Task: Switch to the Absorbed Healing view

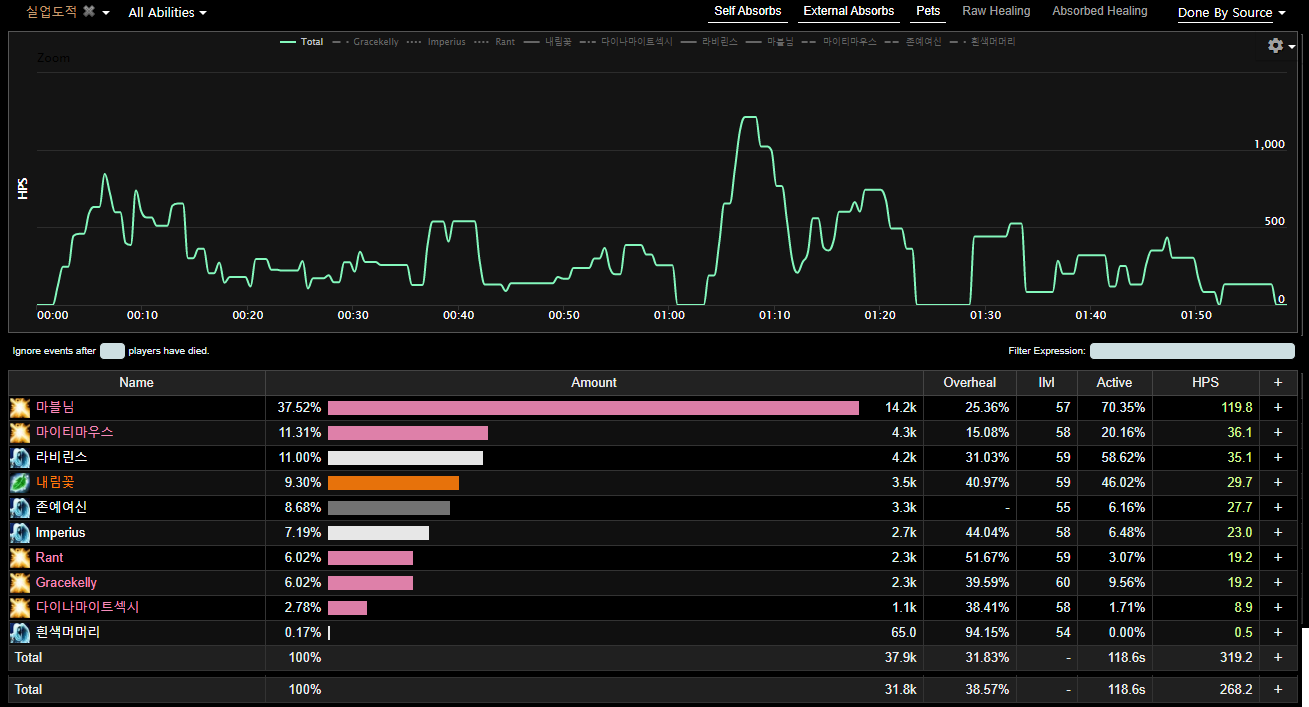Action: [1099, 12]
